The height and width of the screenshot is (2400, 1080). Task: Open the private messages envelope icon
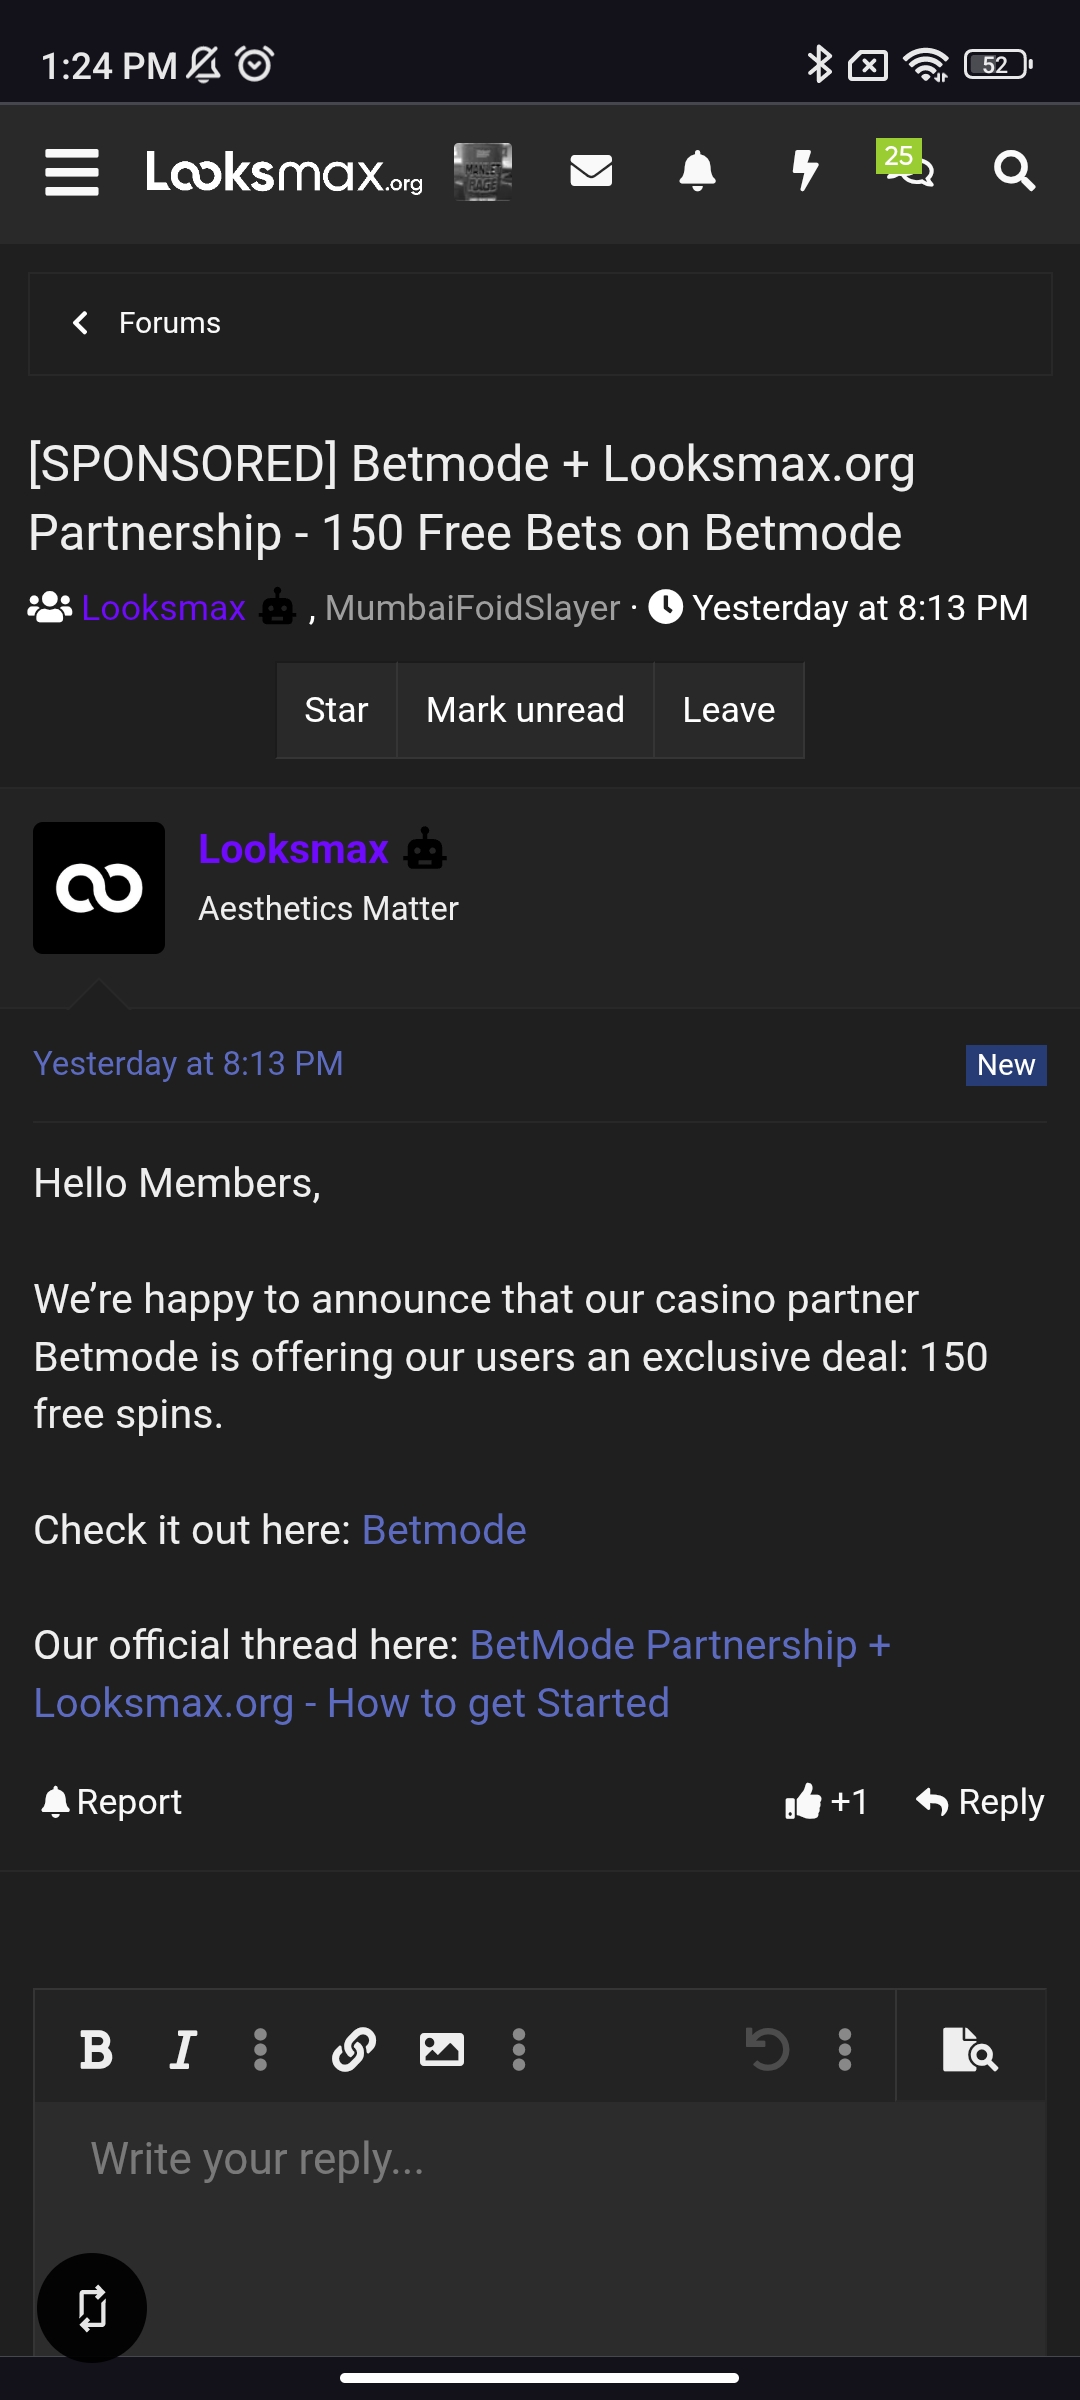tap(591, 171)
